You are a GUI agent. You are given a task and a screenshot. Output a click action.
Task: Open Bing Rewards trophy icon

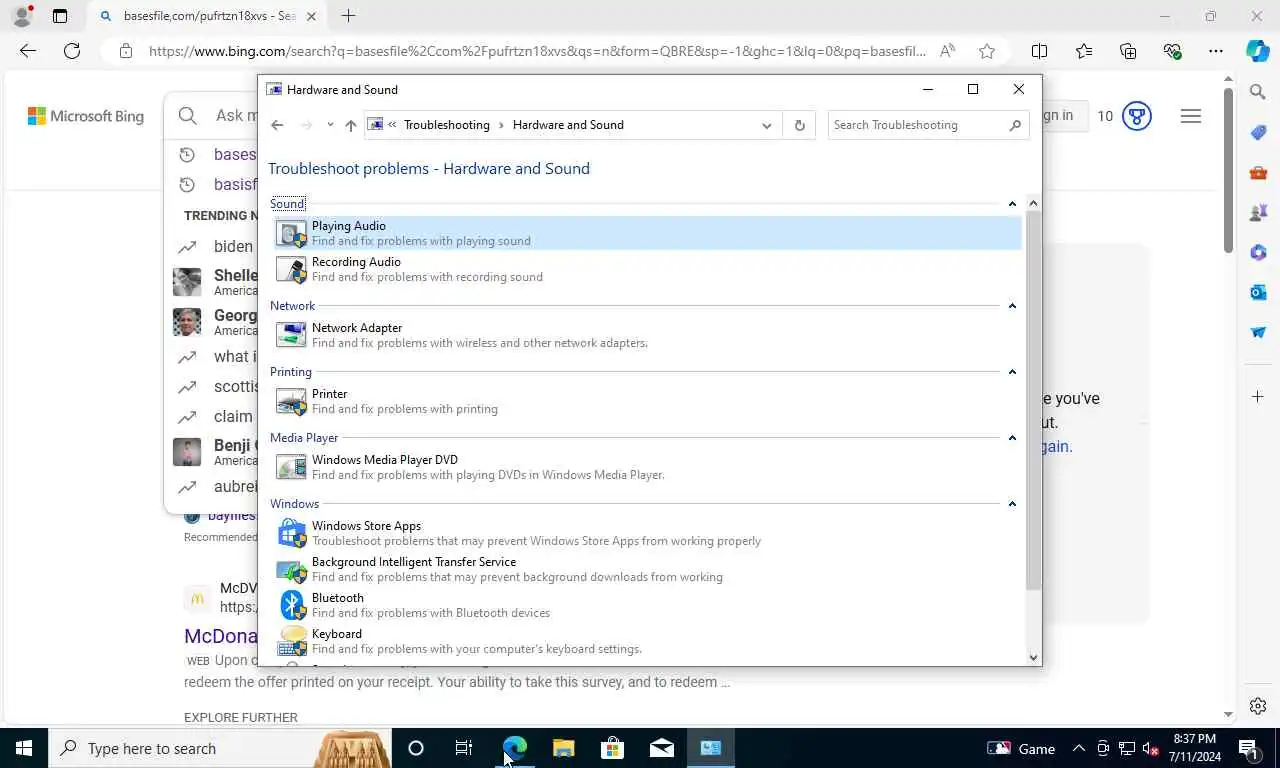pyautogui.click(x=1136, y=116)
